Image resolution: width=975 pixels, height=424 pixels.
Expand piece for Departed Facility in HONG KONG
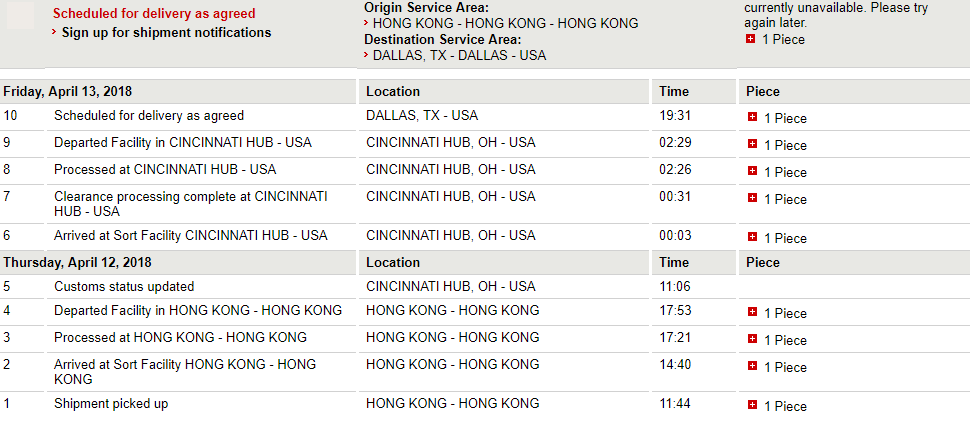[x=752, y=312]
